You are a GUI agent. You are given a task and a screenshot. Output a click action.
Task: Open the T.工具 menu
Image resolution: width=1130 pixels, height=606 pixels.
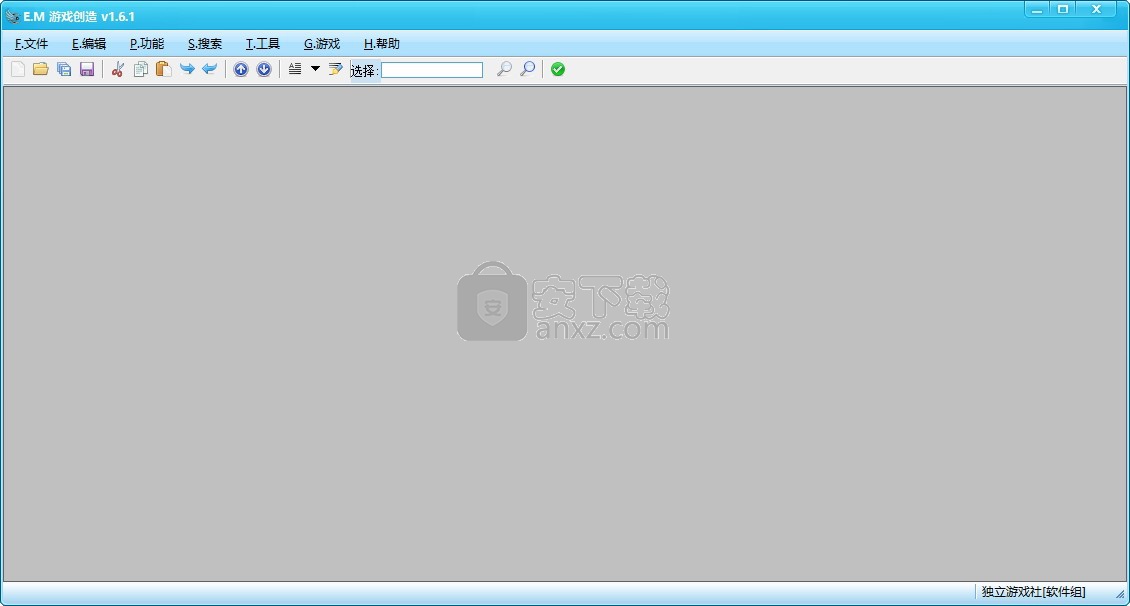(262, 44)
